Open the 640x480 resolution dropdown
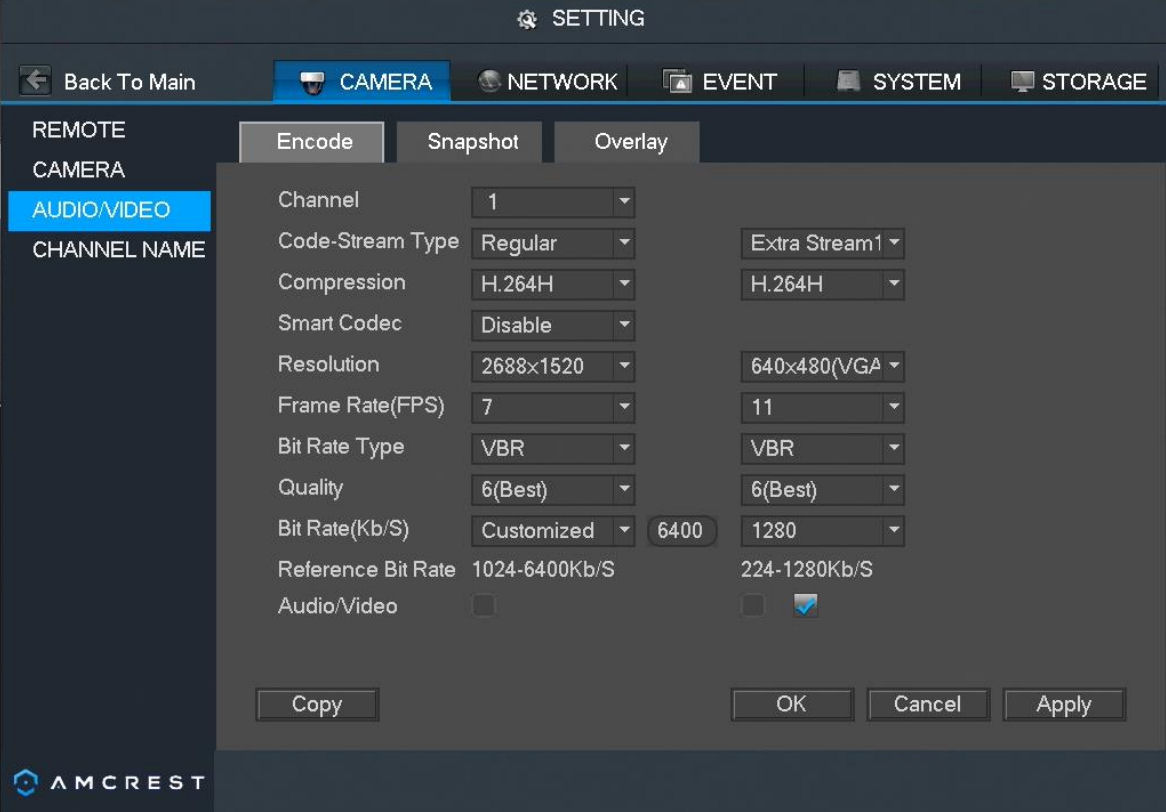This screenshot has width=1166, height=812. pyautogui.click(x=822, y=366)
